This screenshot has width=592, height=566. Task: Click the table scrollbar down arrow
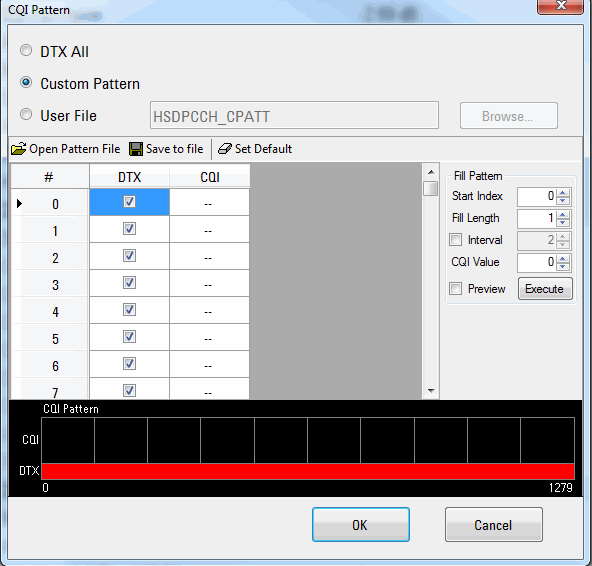(431, 391)
